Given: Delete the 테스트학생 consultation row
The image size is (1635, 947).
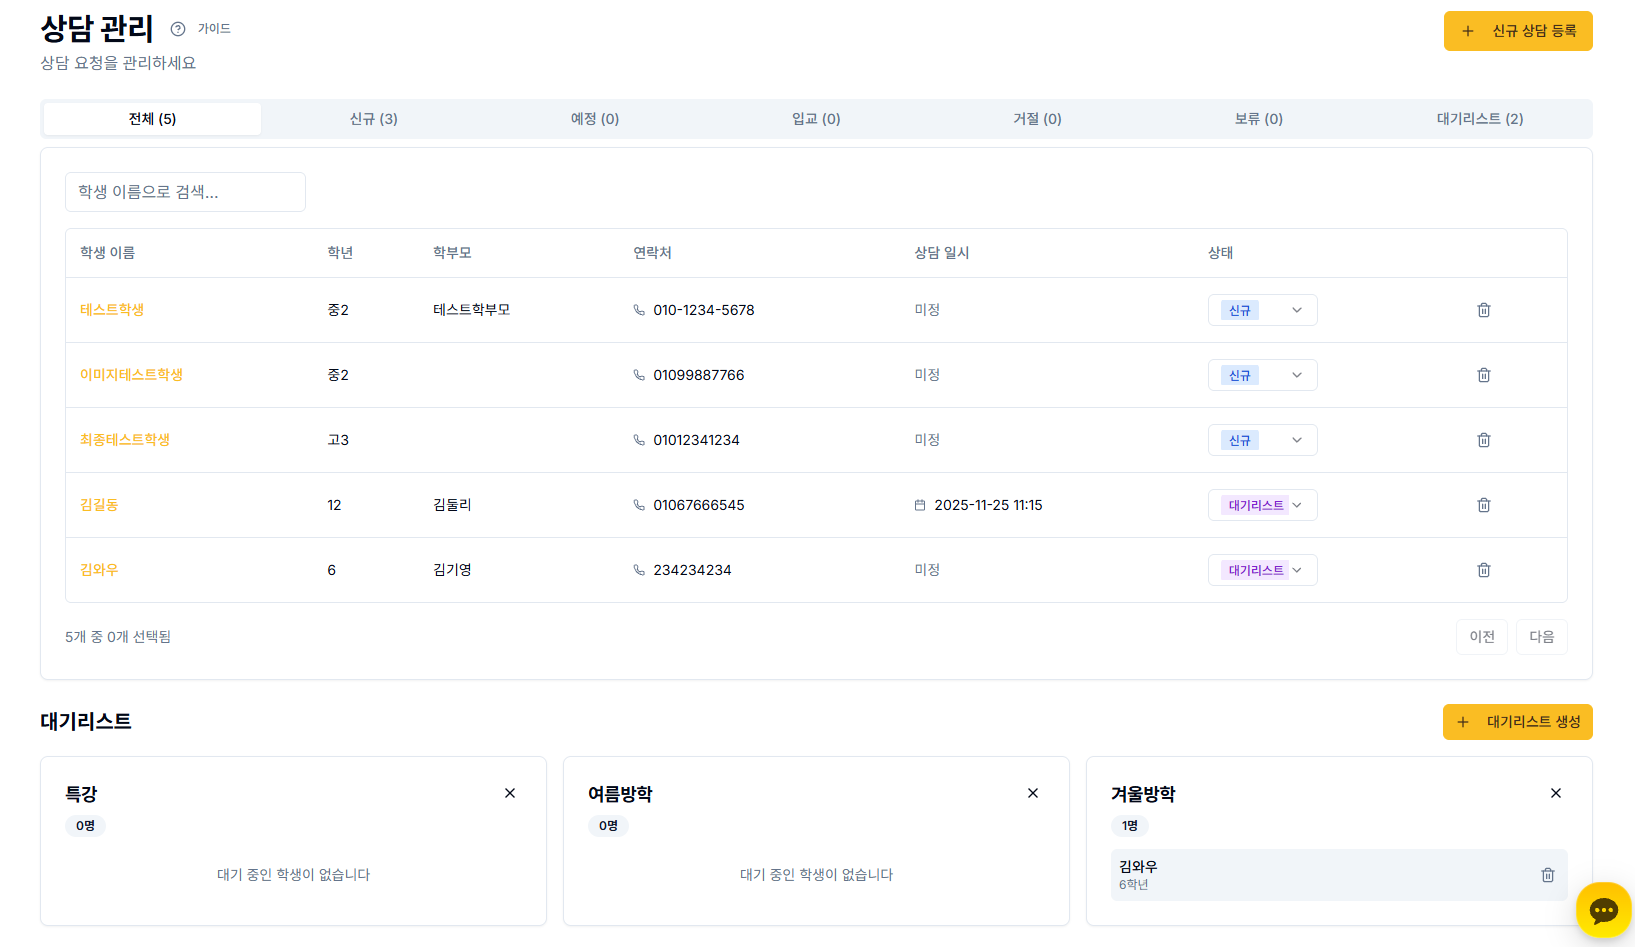Looking at the screenshot, I should pos(1483,310).
